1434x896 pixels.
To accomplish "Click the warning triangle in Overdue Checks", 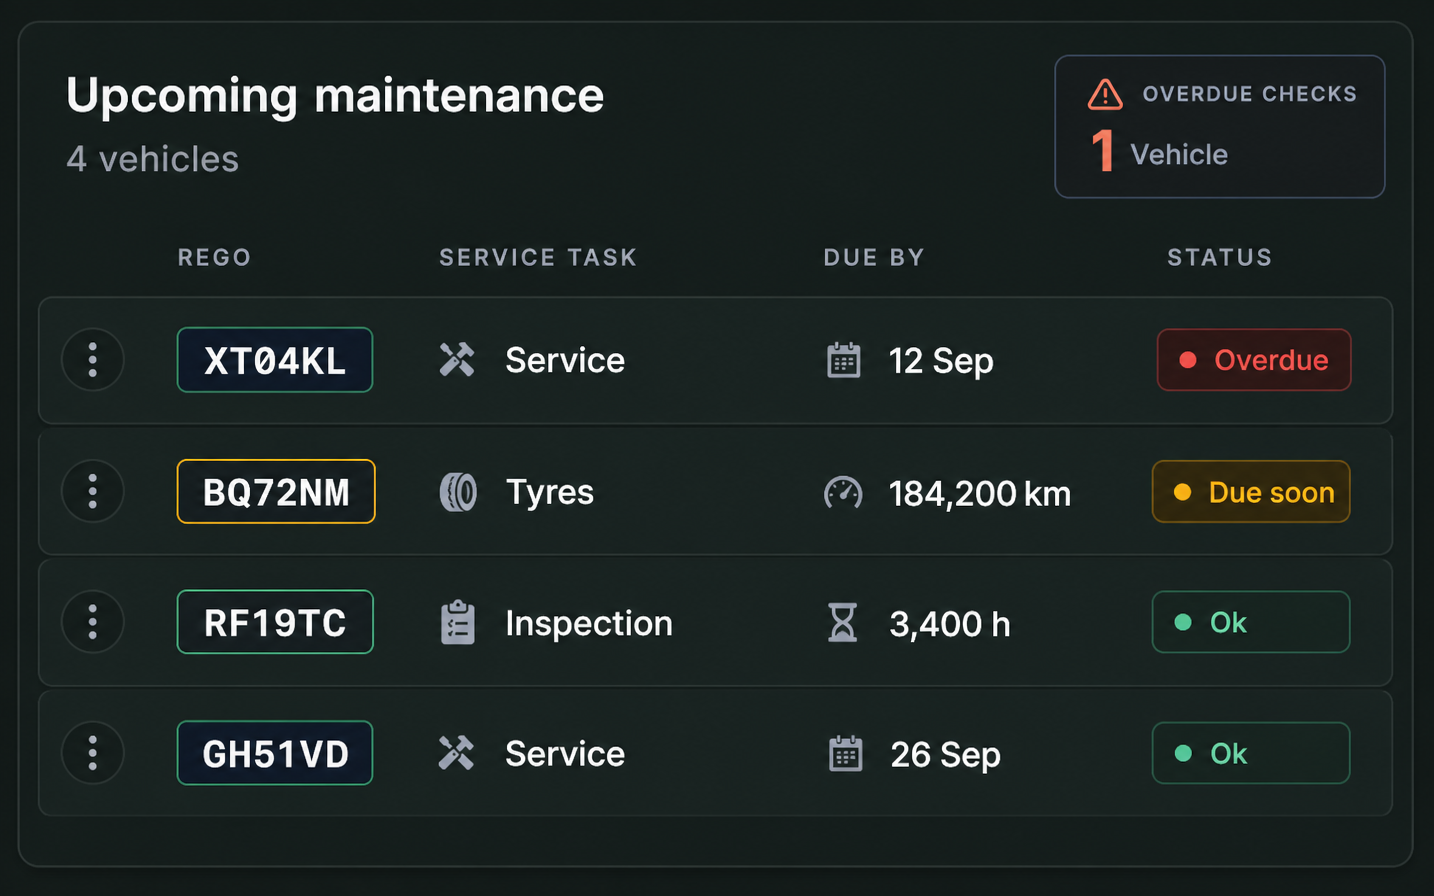I will click(1105, 94).
